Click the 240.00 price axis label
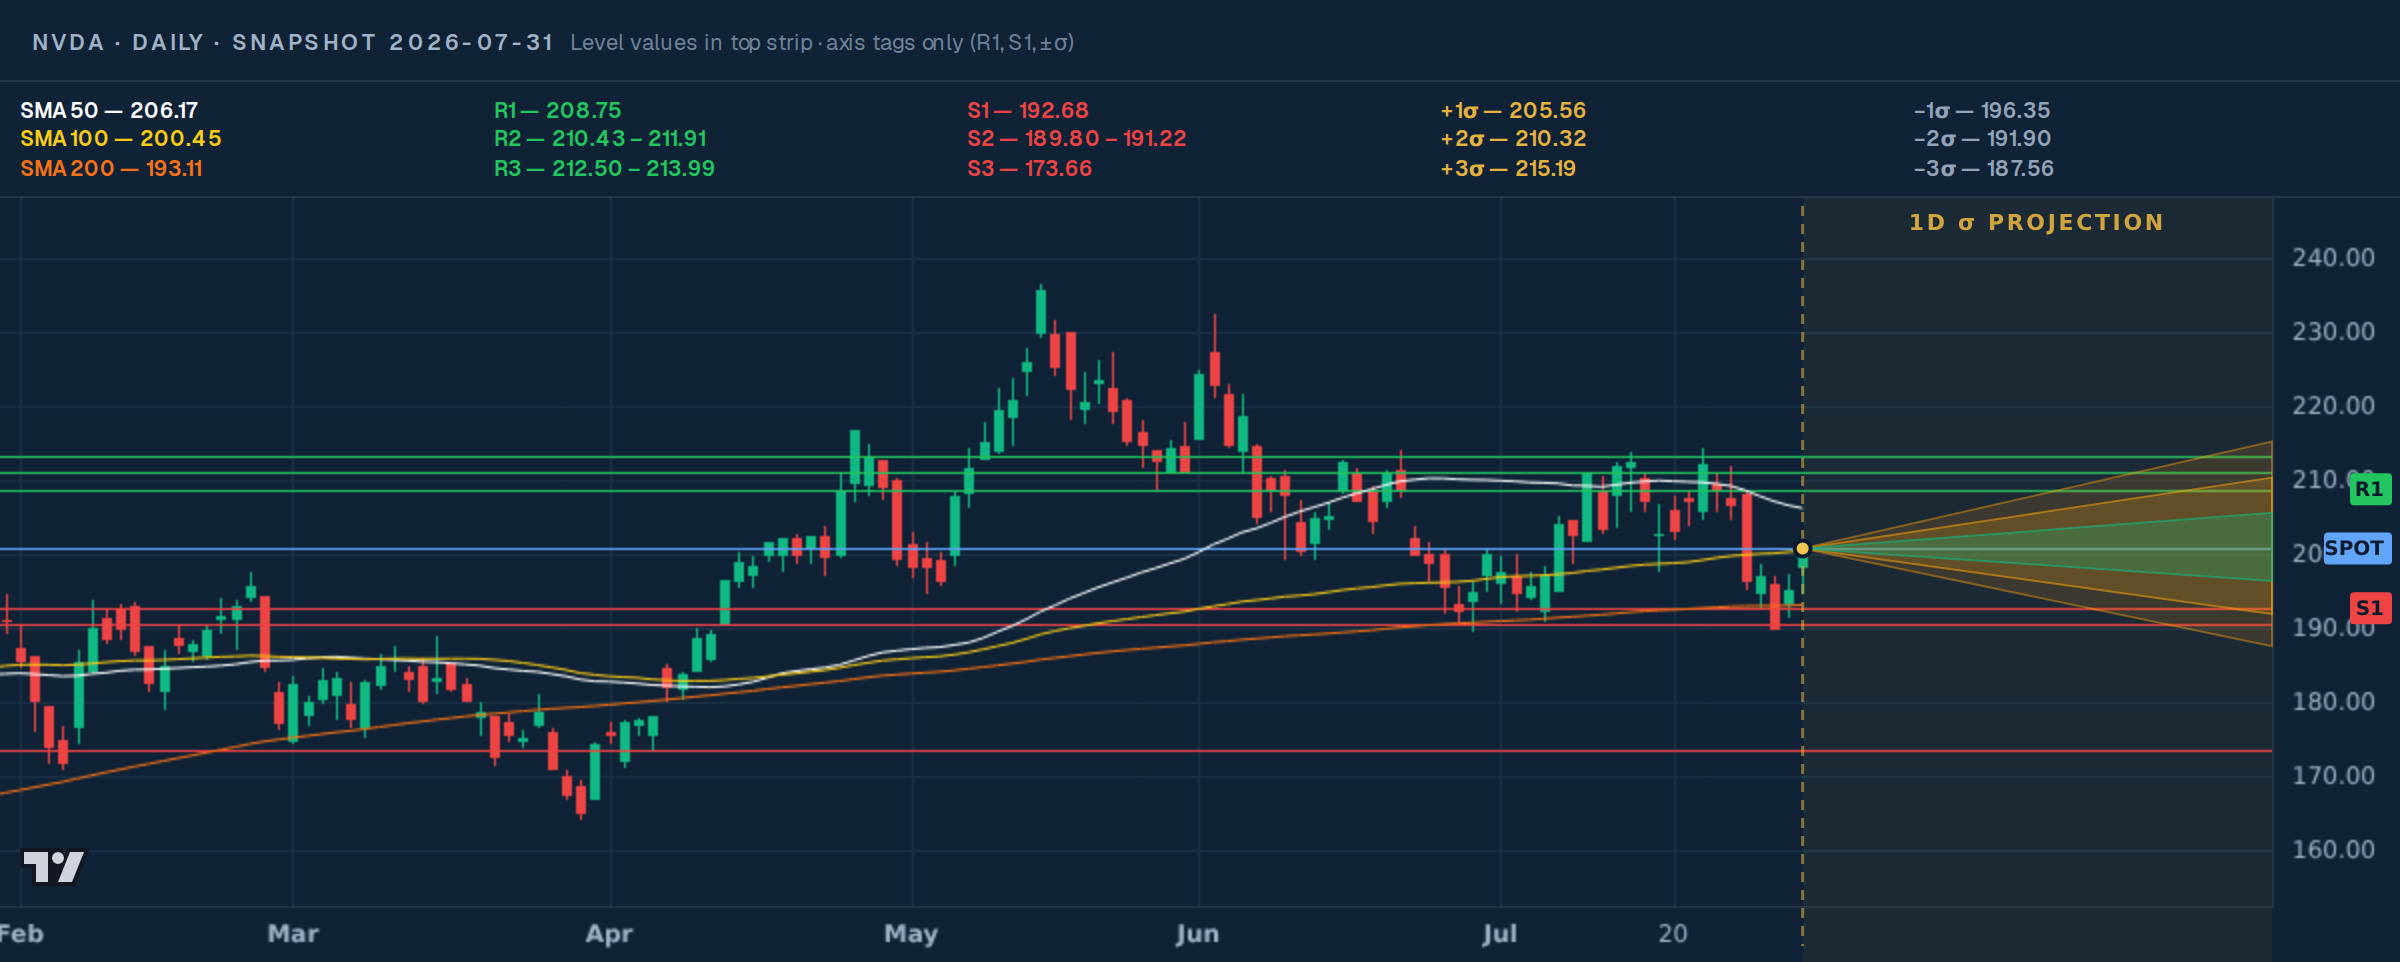Screen dimensions: 2400x962 coord(2333,258)
